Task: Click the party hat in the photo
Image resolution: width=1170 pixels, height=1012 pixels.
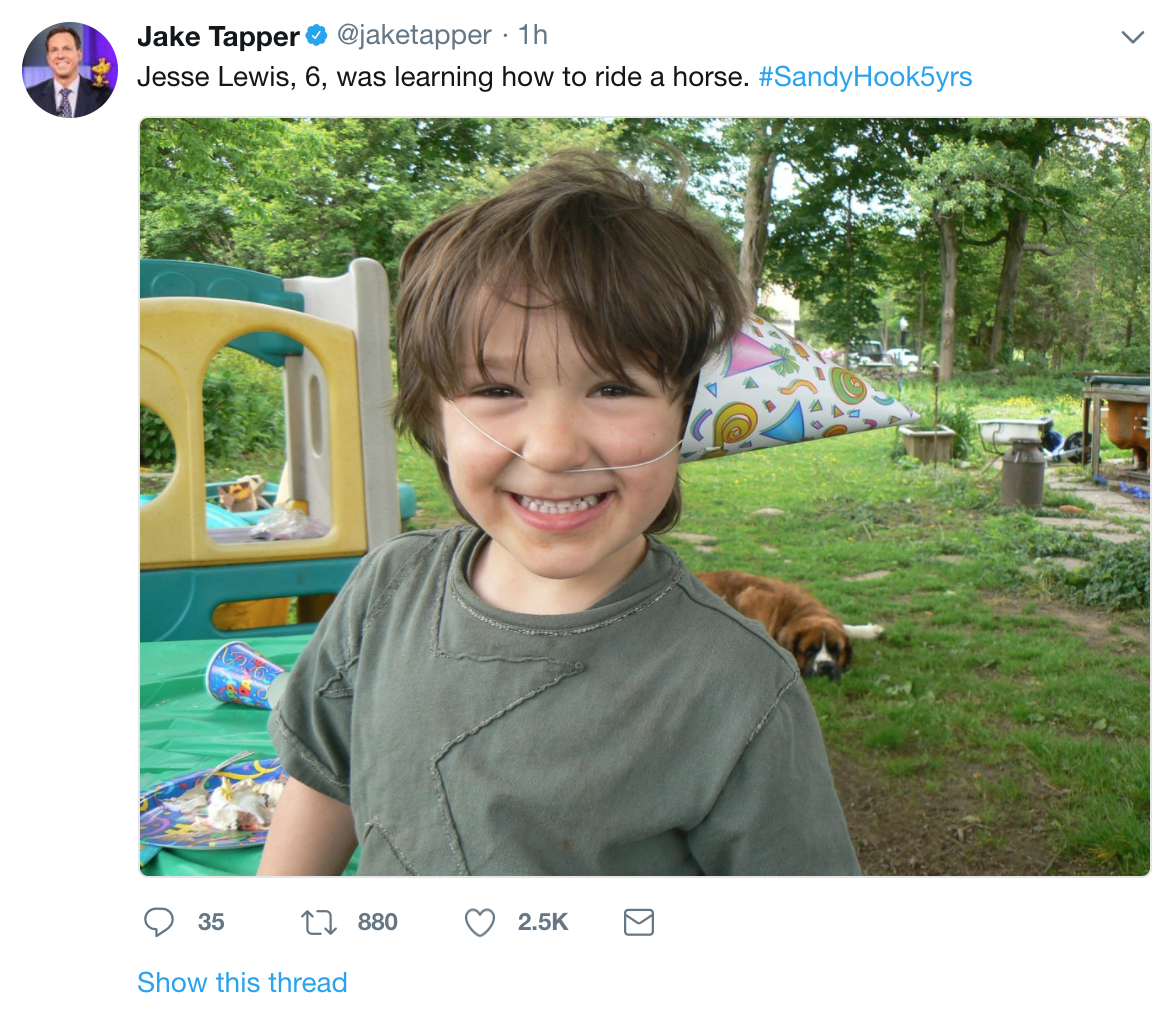Action: (x=790, y=390)
